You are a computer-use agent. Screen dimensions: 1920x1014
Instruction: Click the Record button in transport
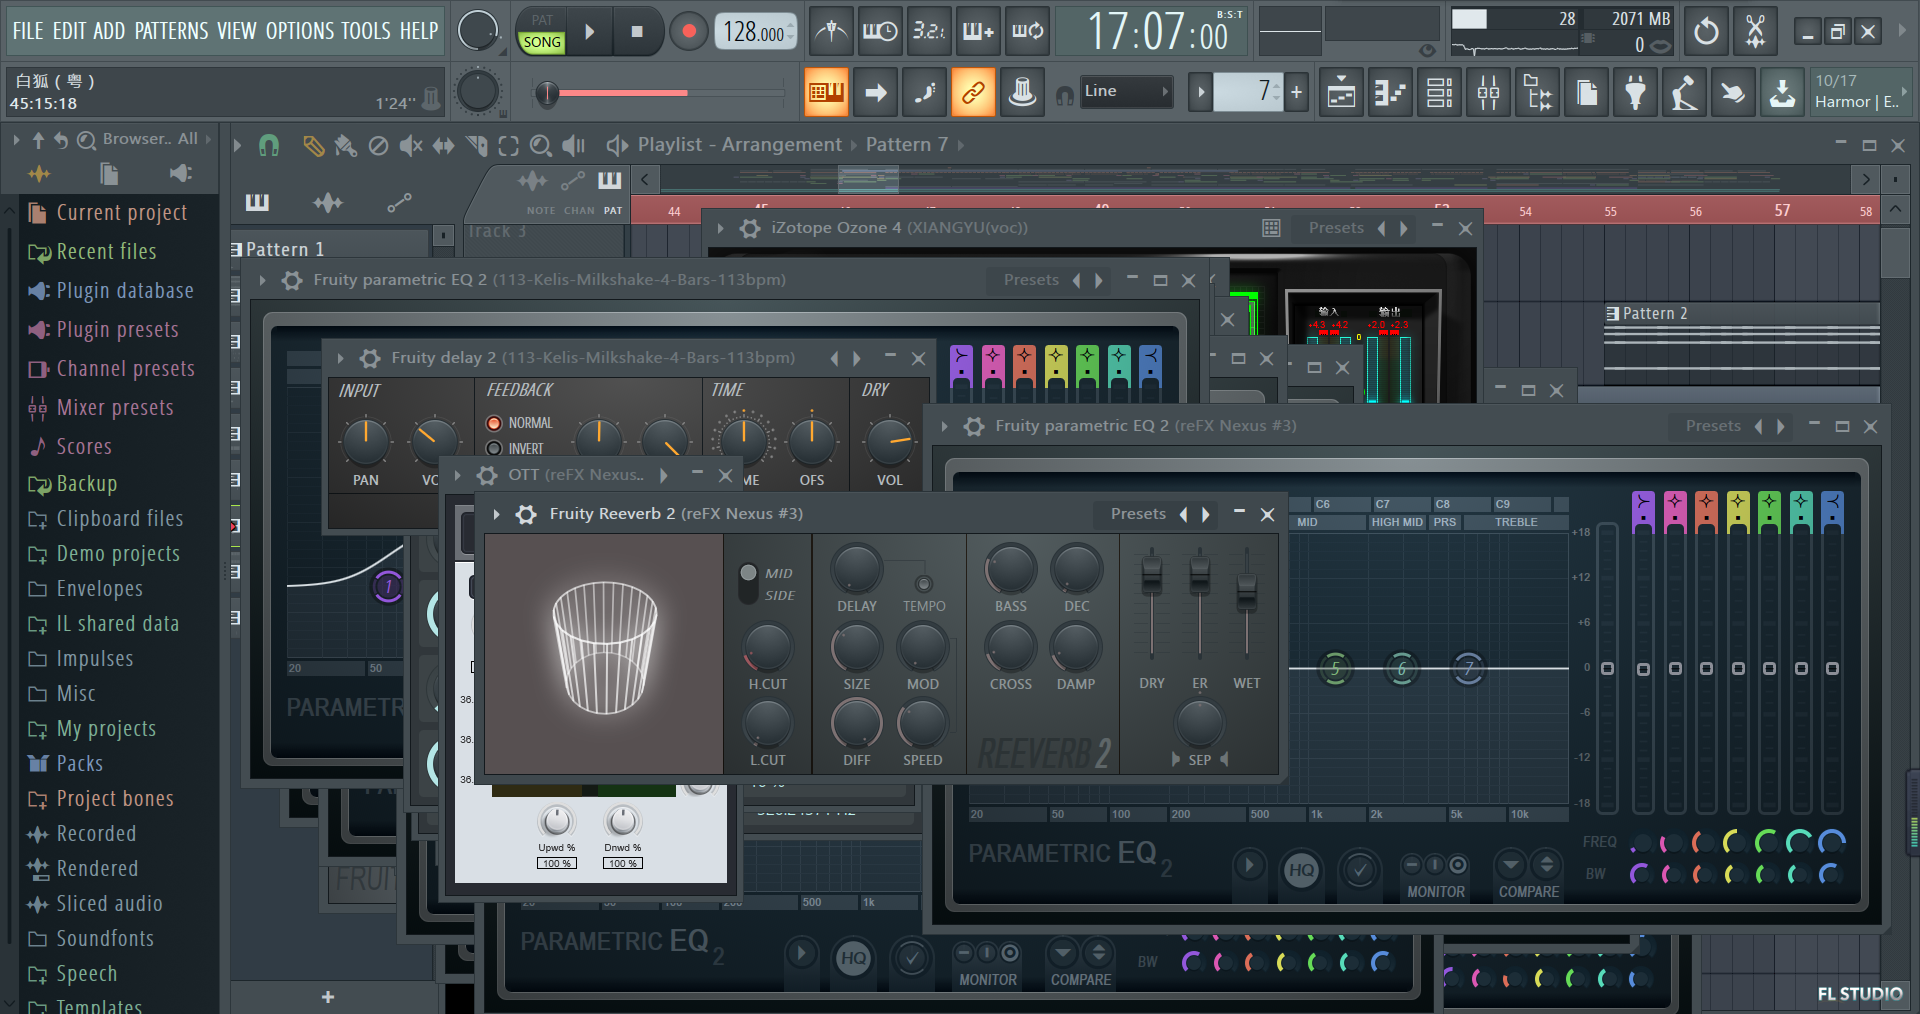click(688, 32)
